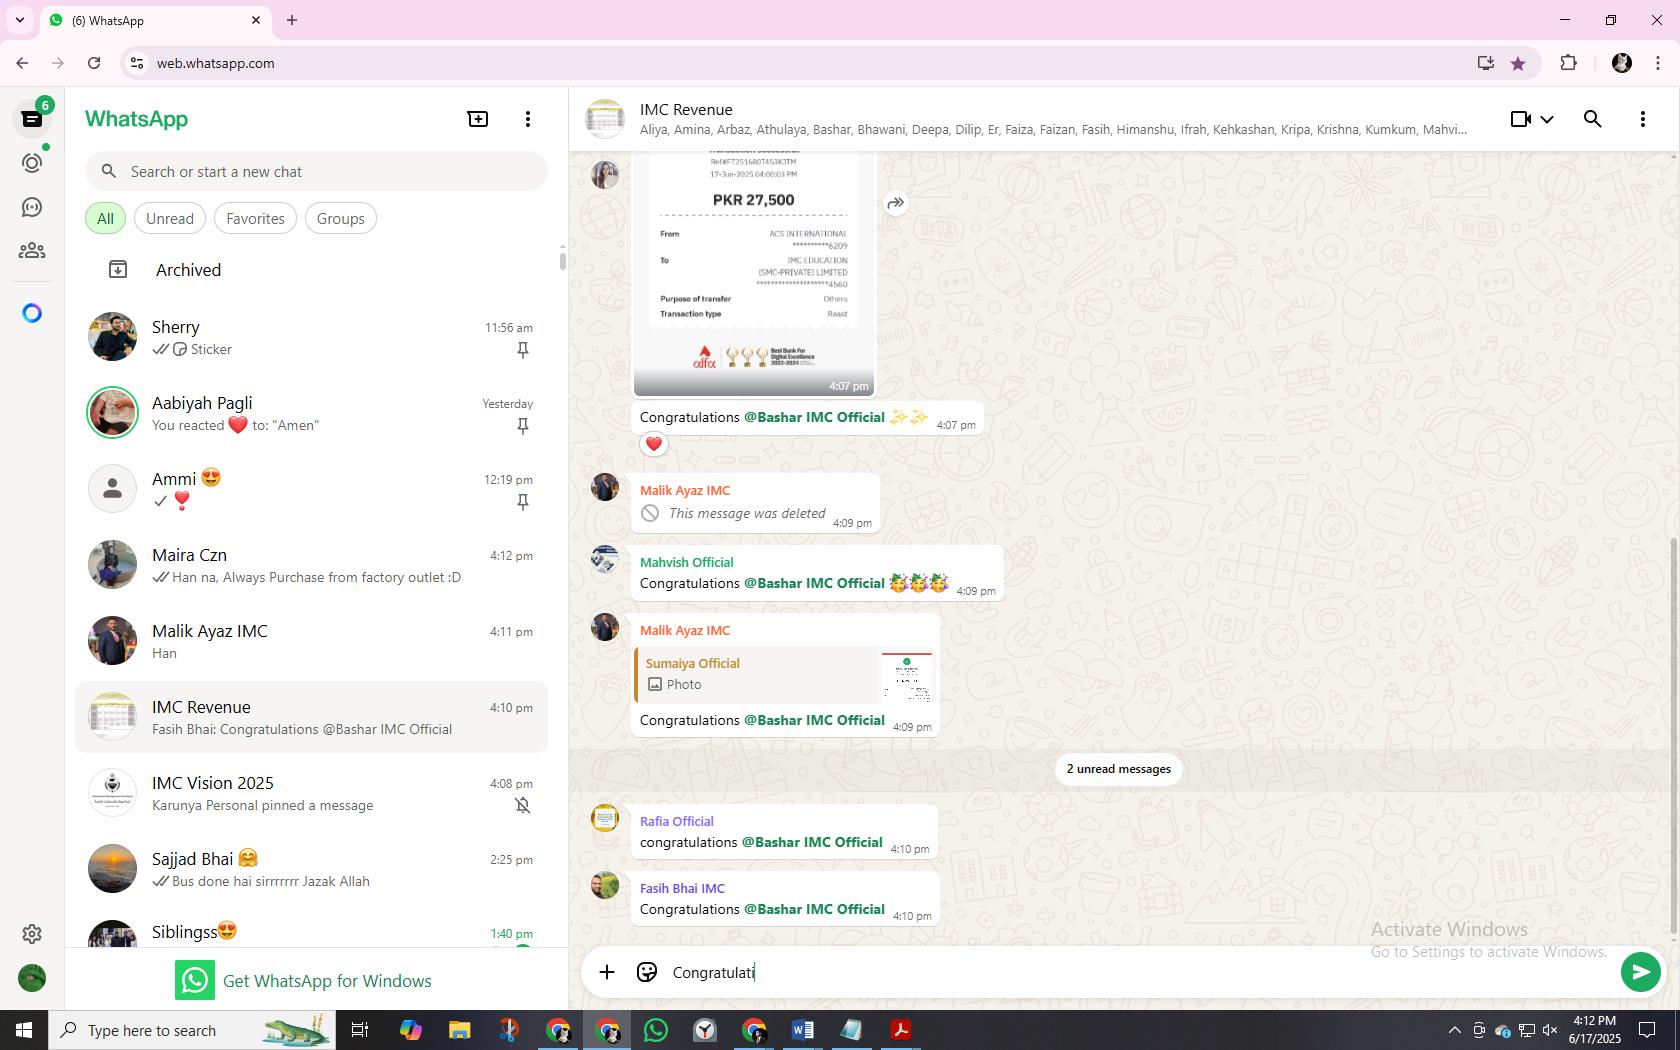Open chat list menu three dots
Screen dimensions: 1680x1050
(528, 119)
